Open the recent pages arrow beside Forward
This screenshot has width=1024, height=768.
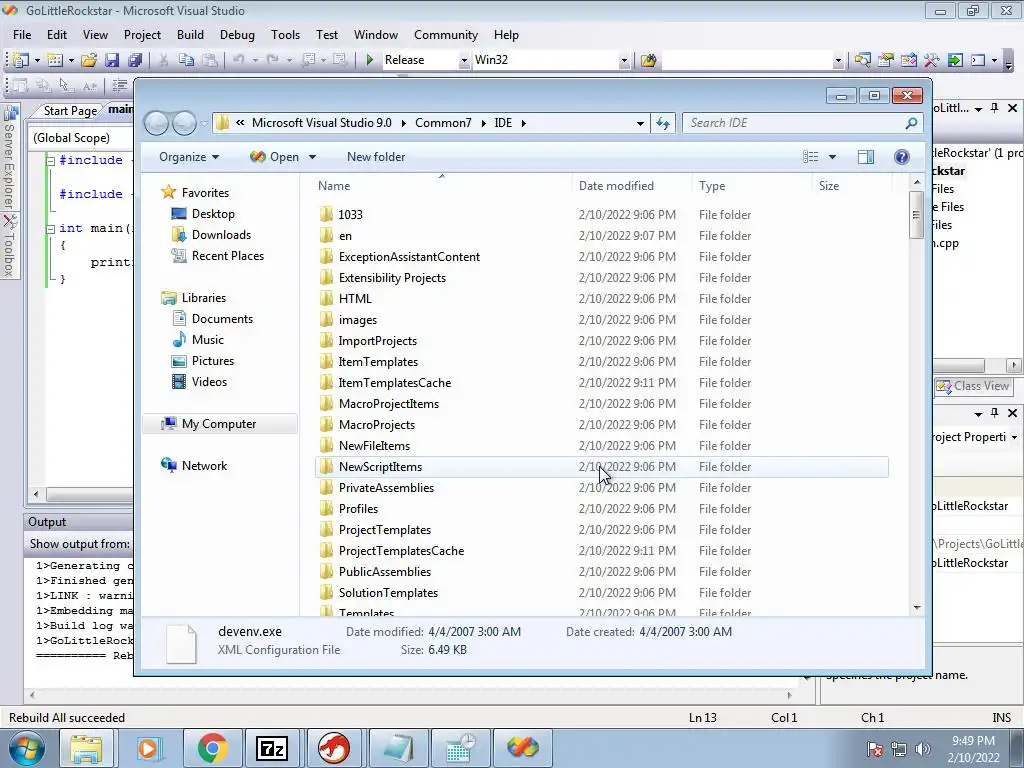click(204, 123)
